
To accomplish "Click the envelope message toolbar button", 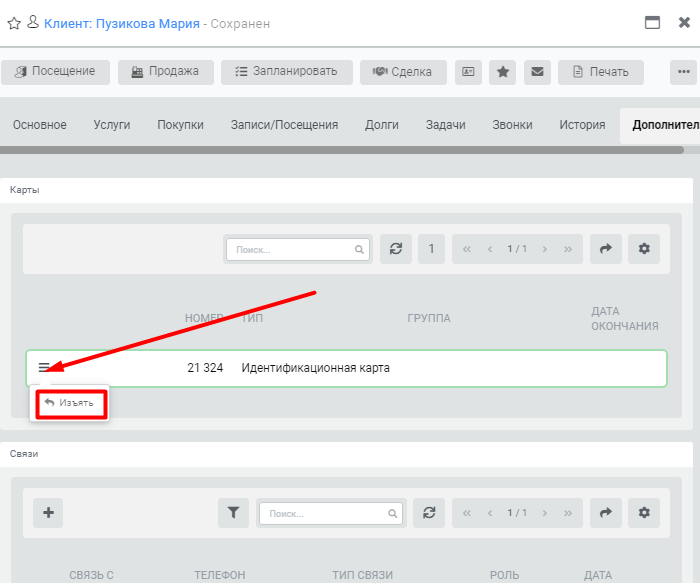I will tap(537, 72).
